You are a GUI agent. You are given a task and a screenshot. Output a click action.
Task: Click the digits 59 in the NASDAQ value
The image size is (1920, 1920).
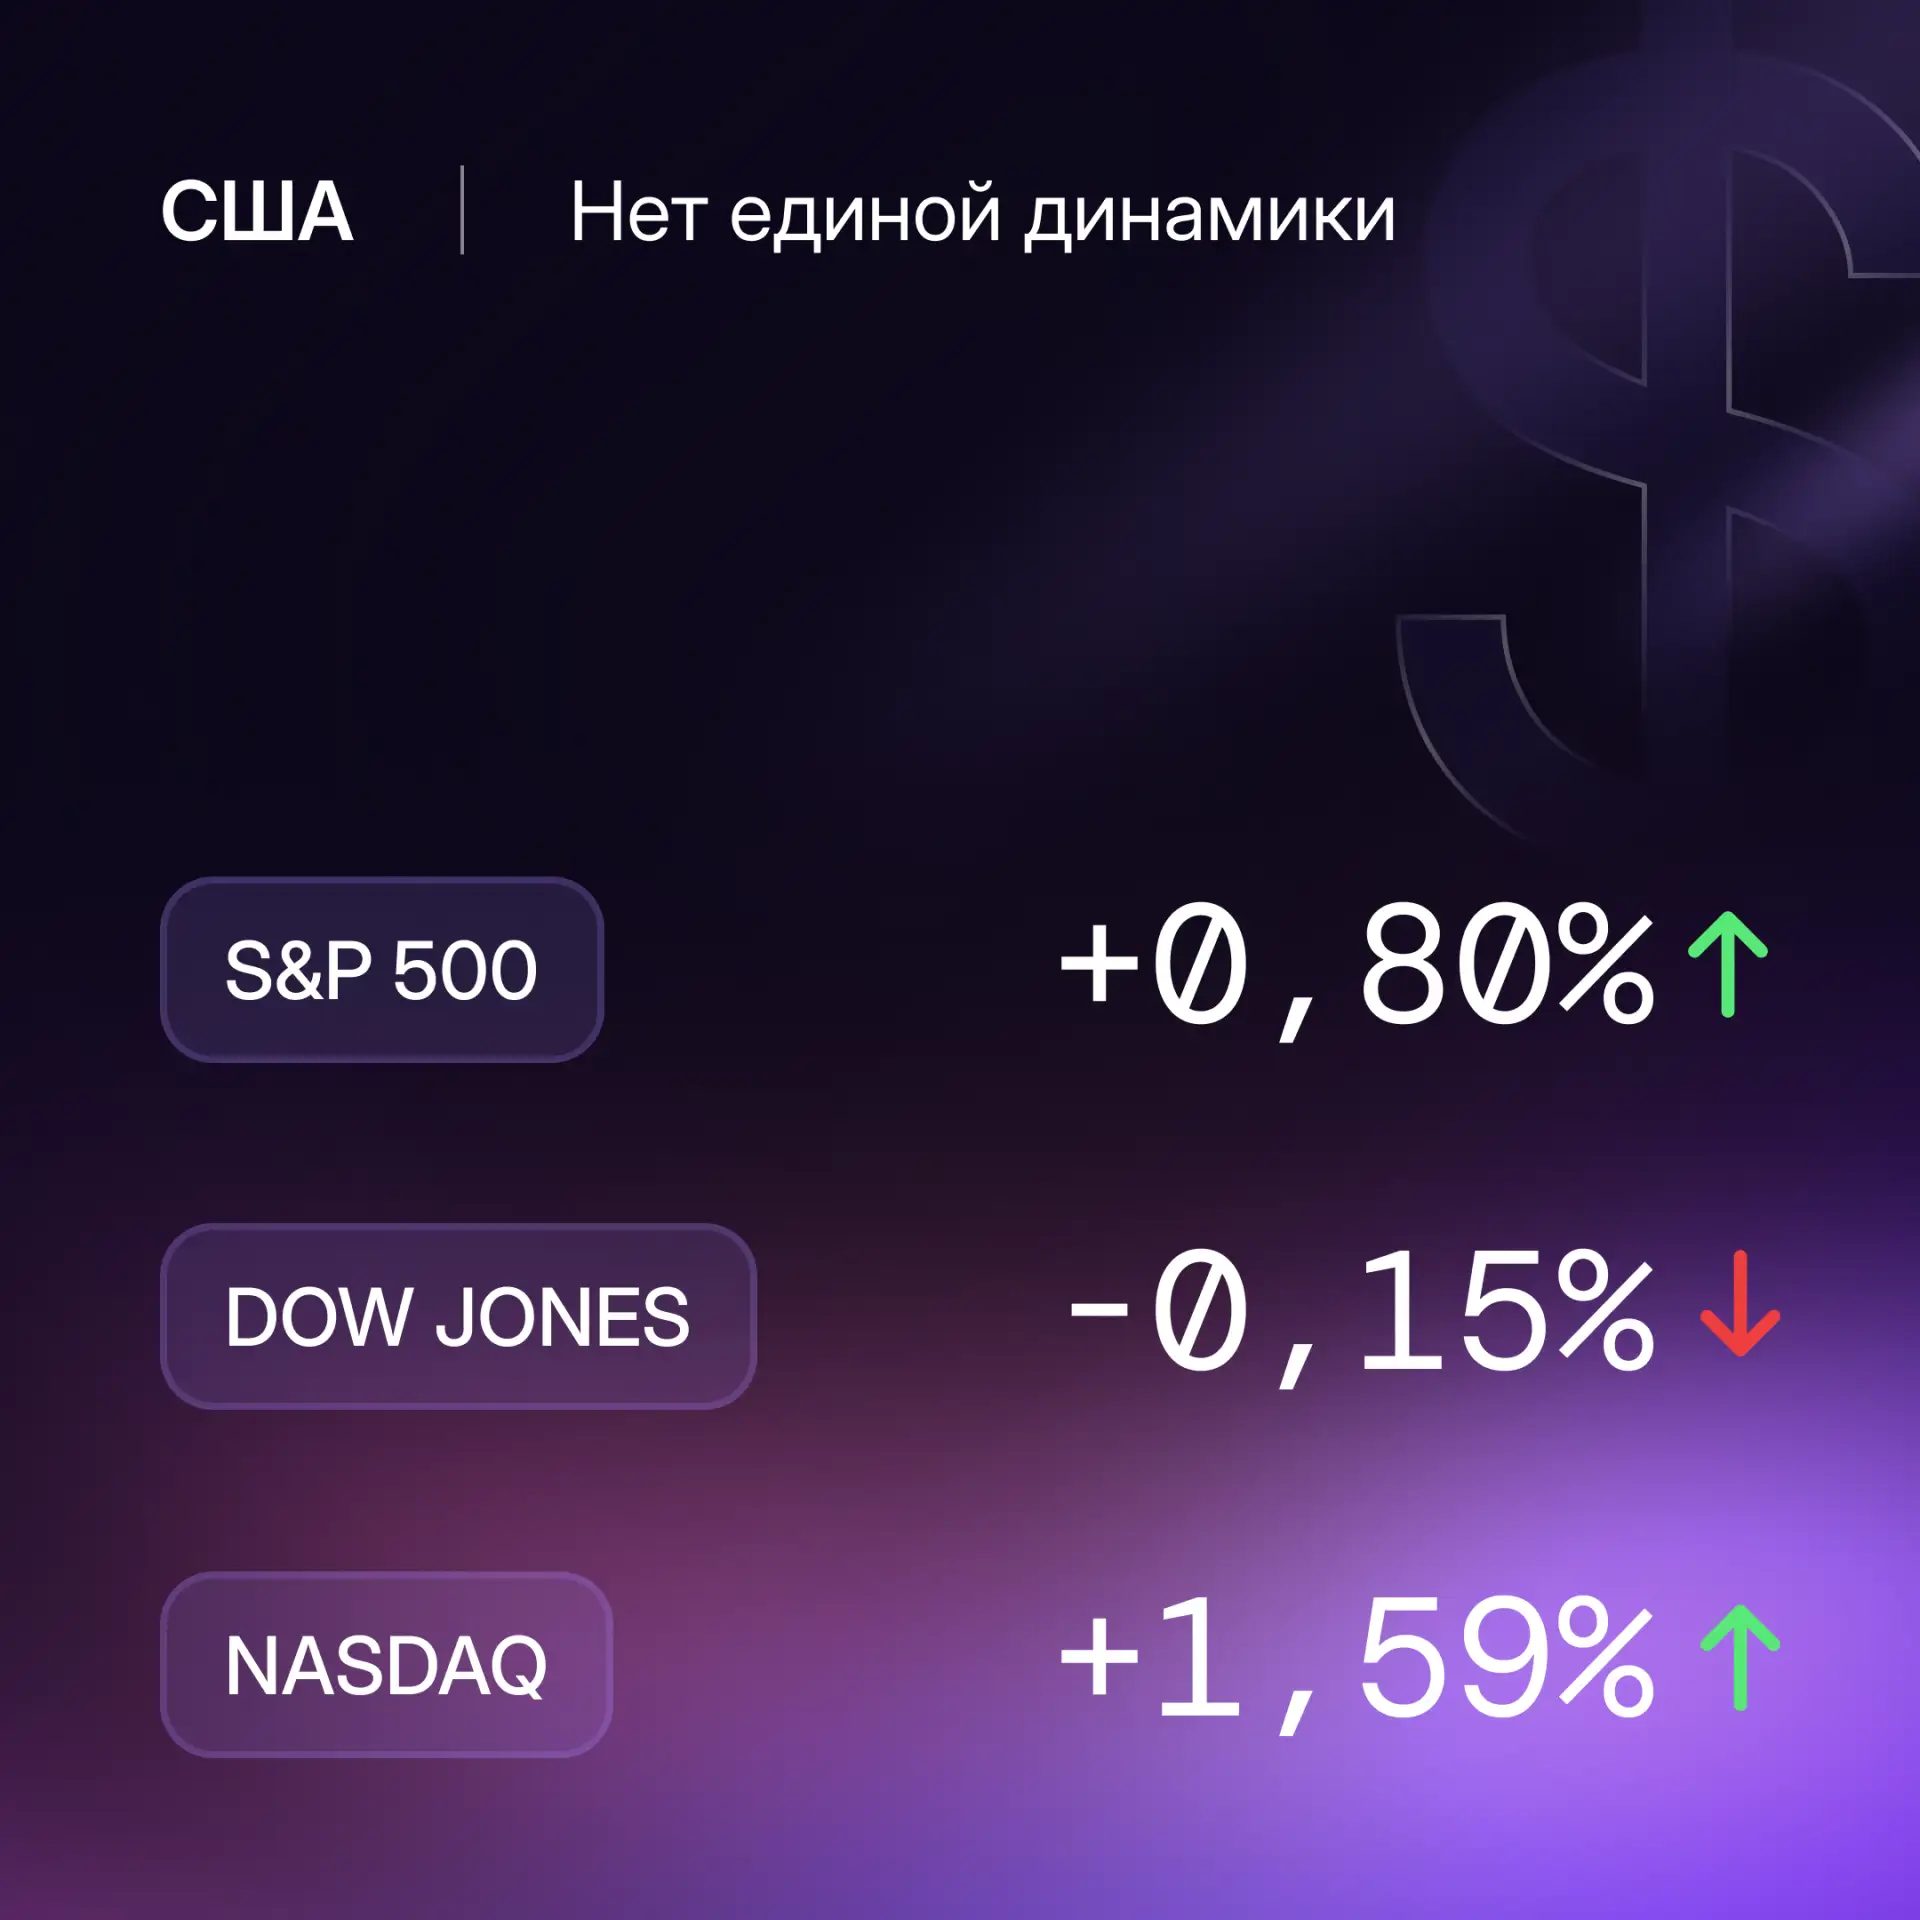pyautogui.click(x=1453, y=1658)
